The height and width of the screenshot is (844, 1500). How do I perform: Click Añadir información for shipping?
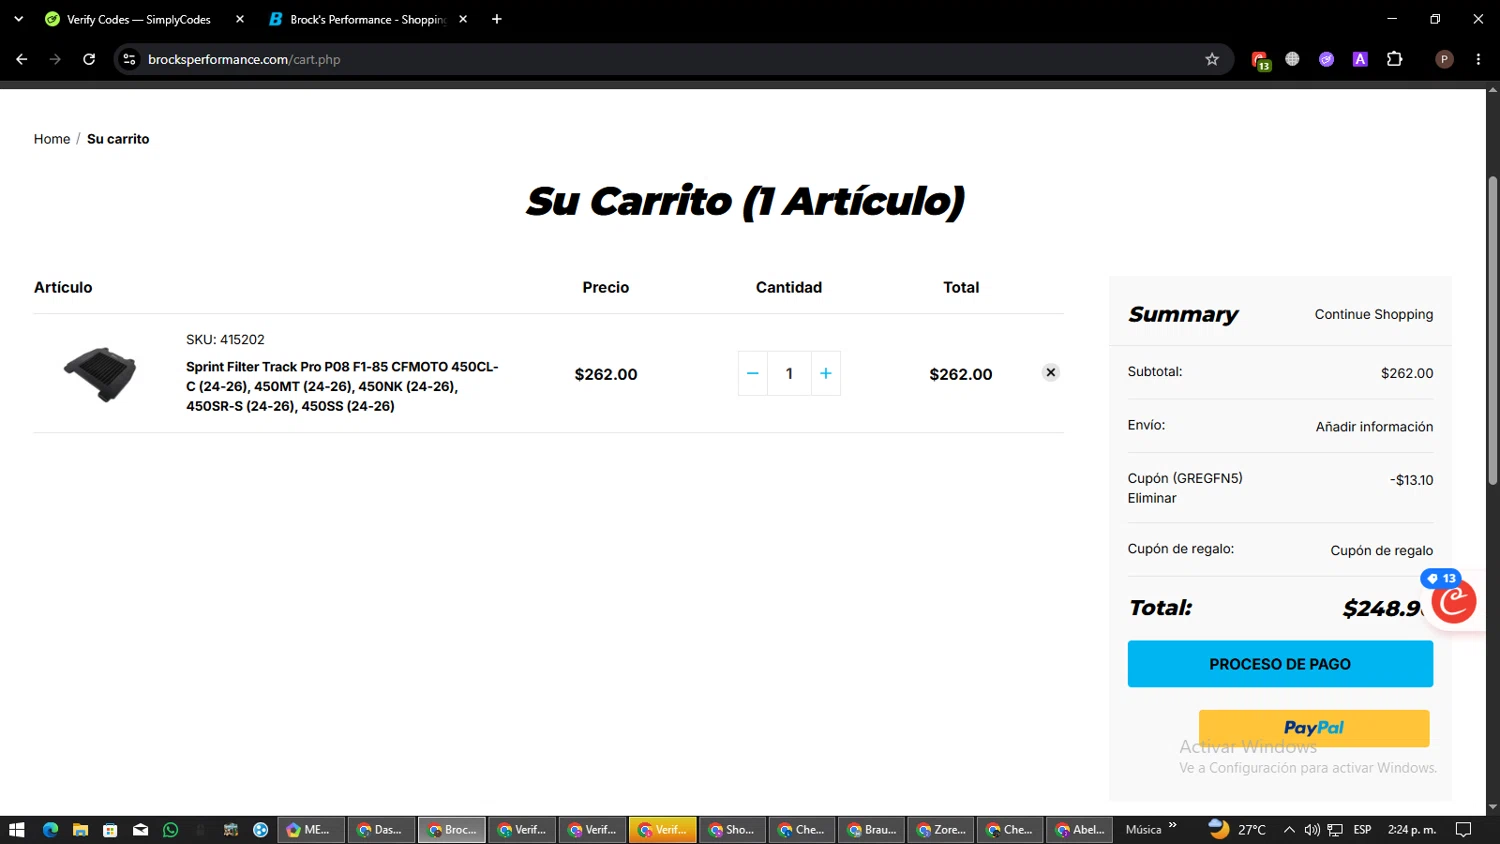1374,427
